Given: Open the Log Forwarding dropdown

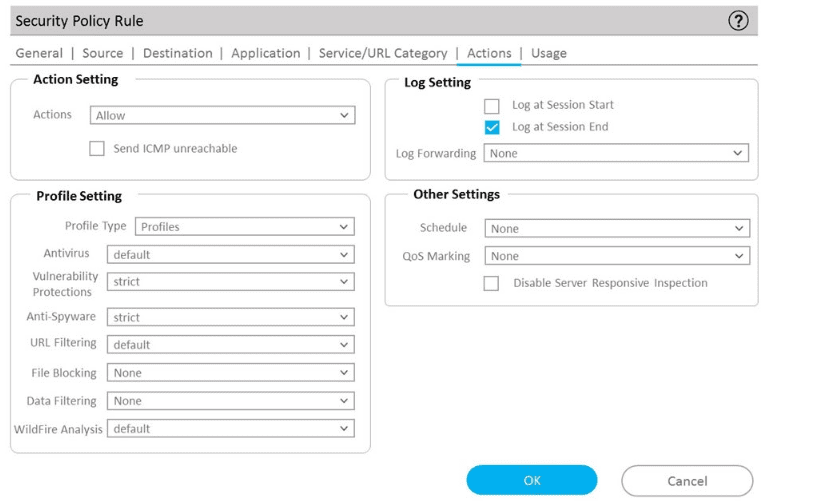Looking at the screenshot, I should coord(615,154).
